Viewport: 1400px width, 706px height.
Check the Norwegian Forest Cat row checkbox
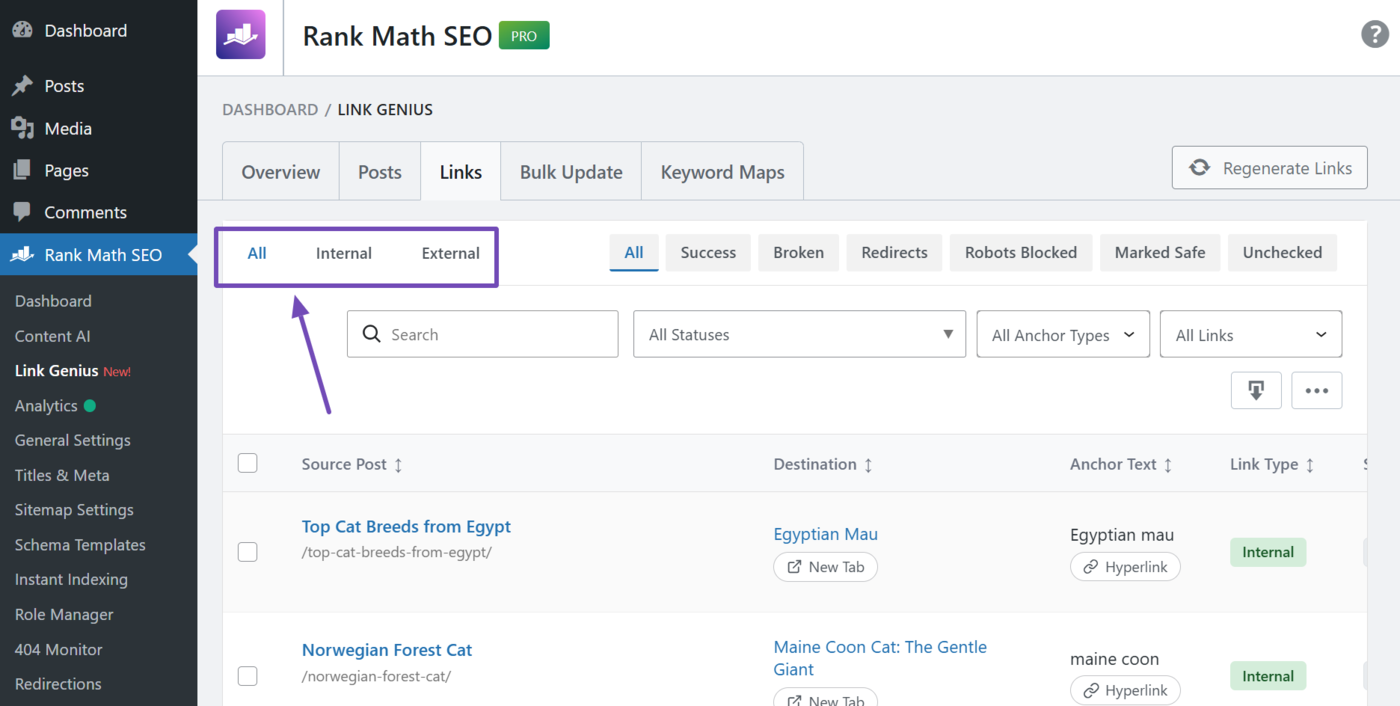coord(247,675)
